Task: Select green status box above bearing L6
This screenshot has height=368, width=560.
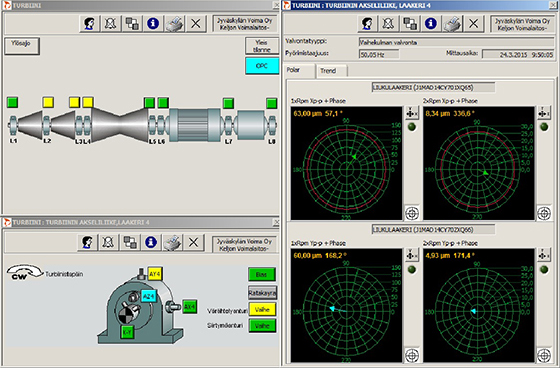Action: 163,103
